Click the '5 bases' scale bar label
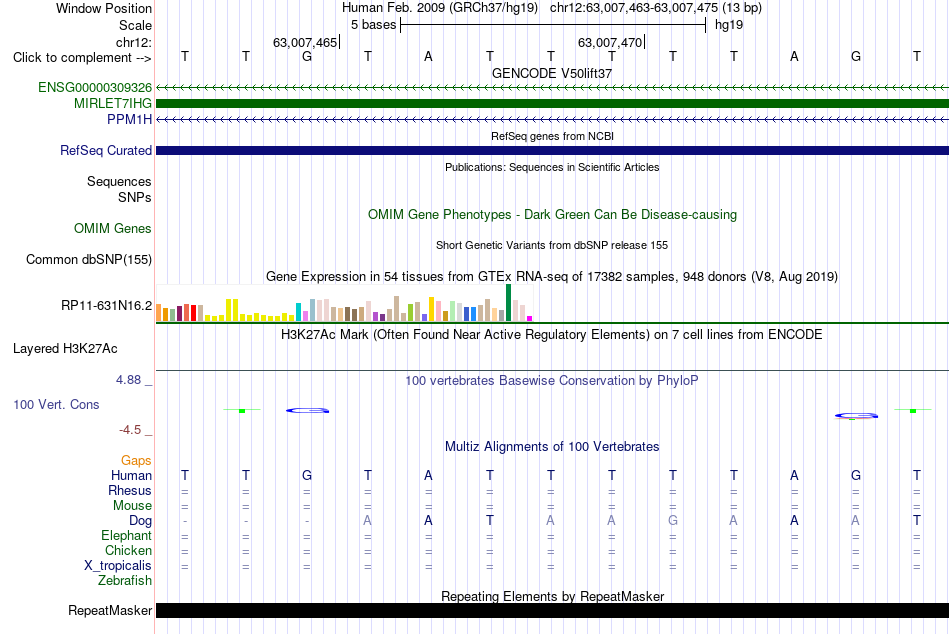Image resolution: width=950 pixels, height=634 pixels. coord(373,25)
